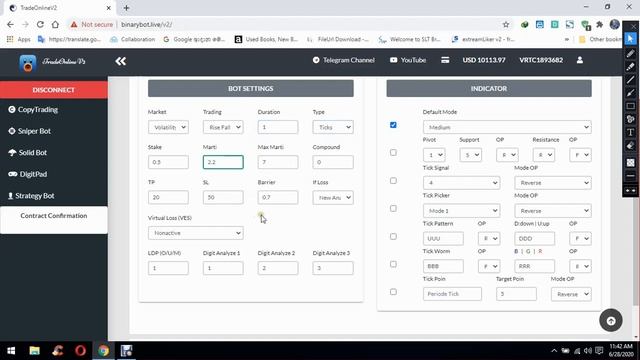Open the Support value dropdown
This screenshot has width=640, height=360.
click(470, 155)
